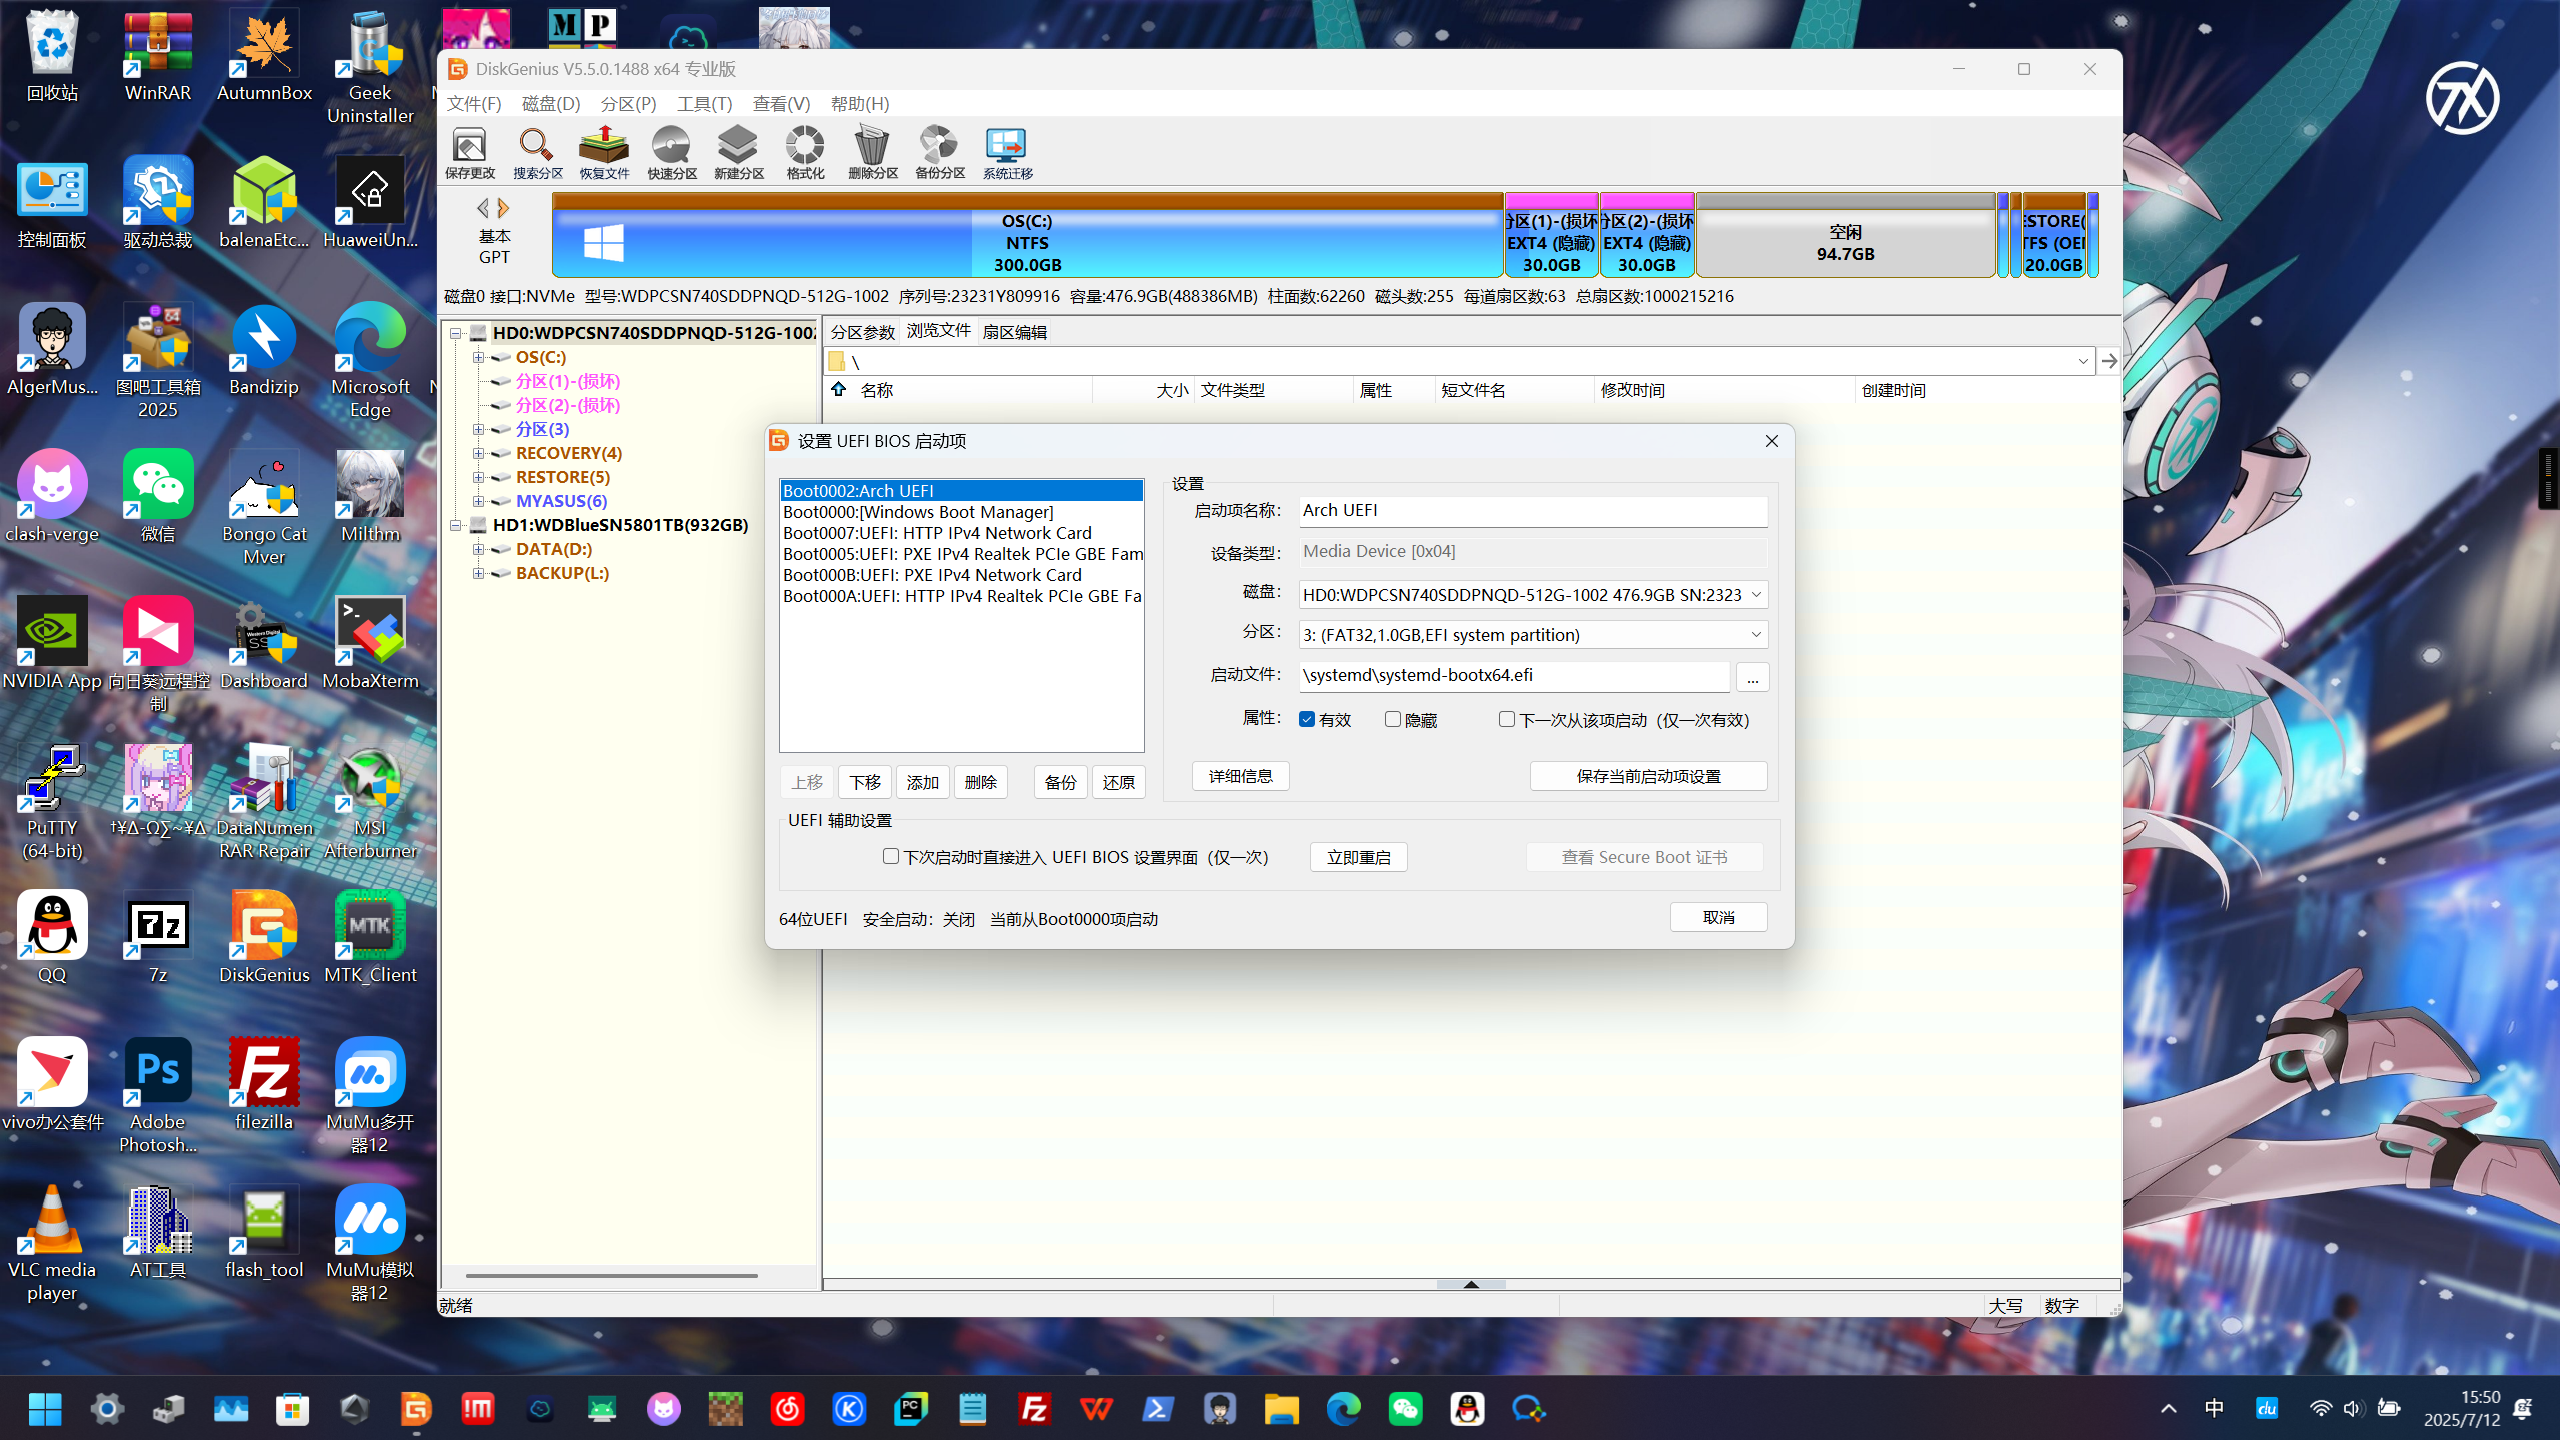The height and width of the screenshot is (1440, 2560).
Task: Click the 立即重启 (restart now) button
Action: [x=1358, y=857]
